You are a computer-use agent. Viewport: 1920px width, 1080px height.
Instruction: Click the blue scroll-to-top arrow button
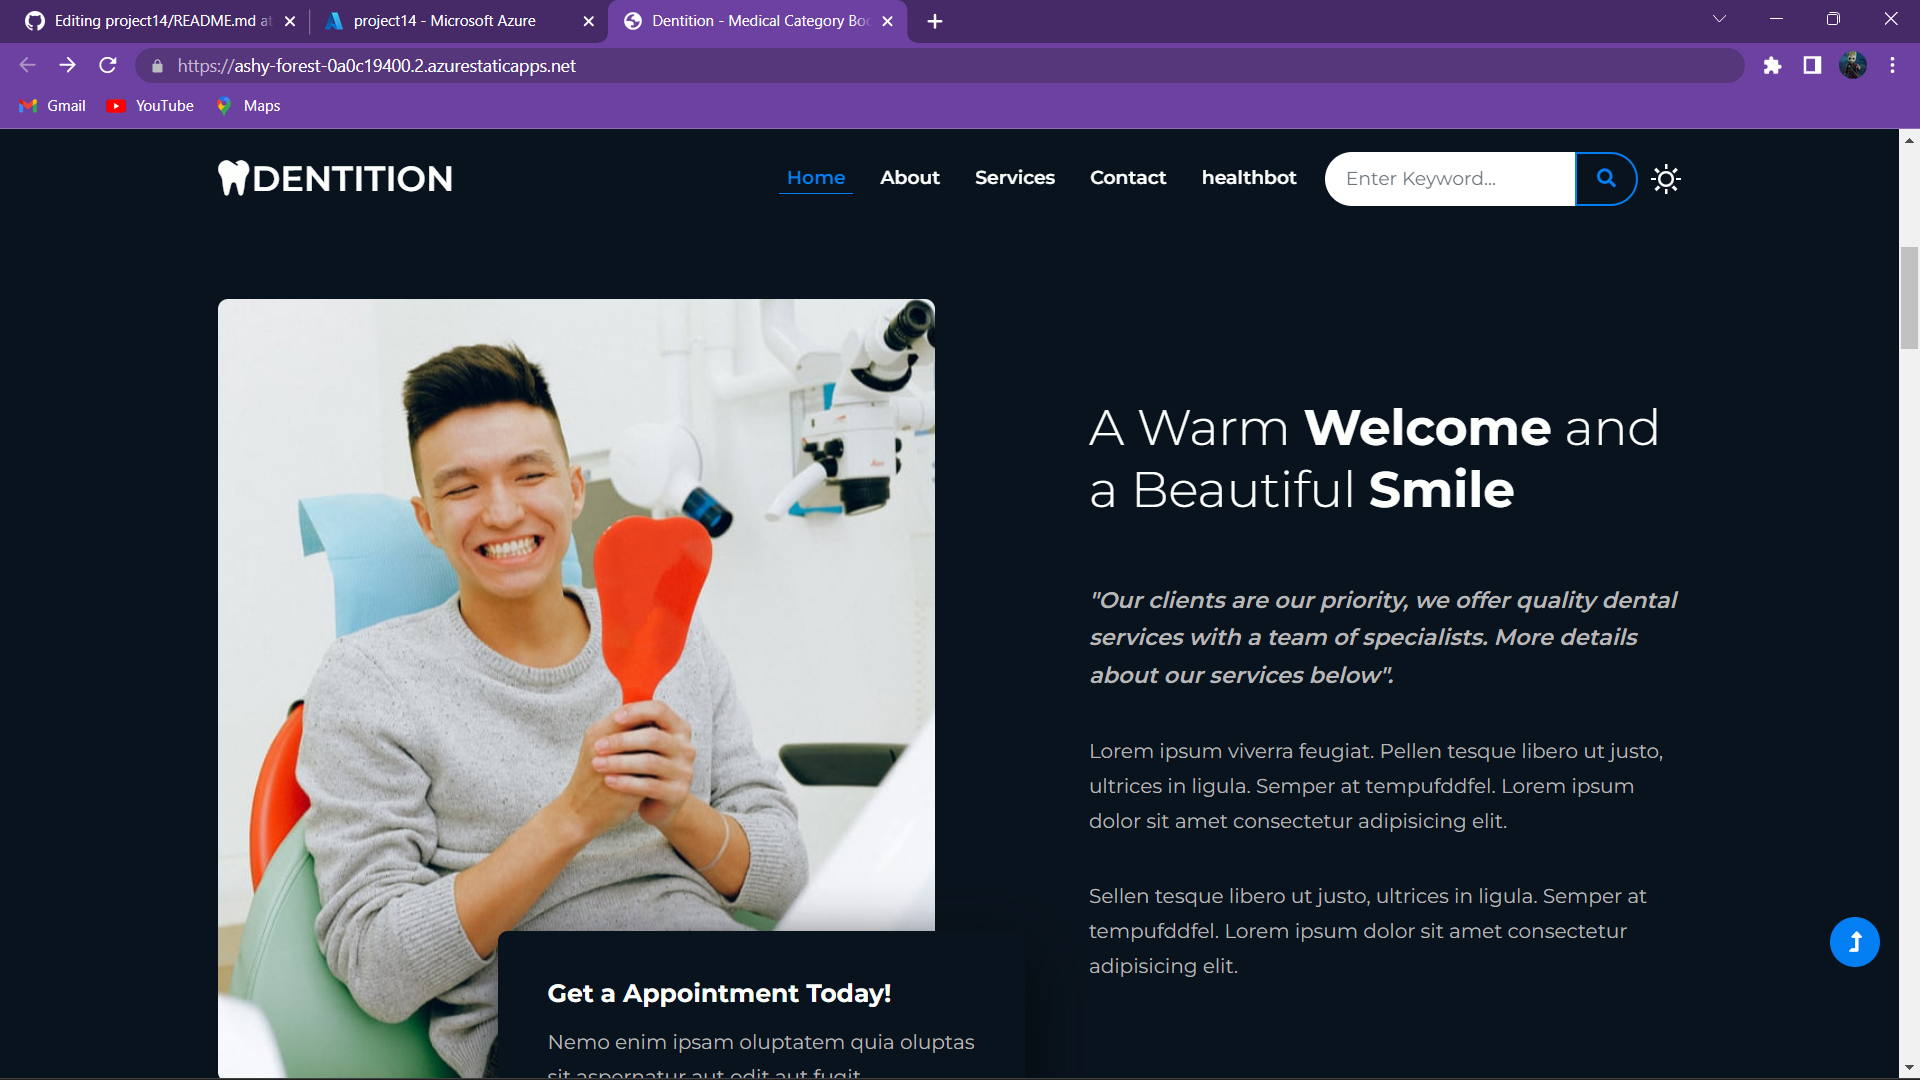pyautogui.click(x=1854, y=942)
